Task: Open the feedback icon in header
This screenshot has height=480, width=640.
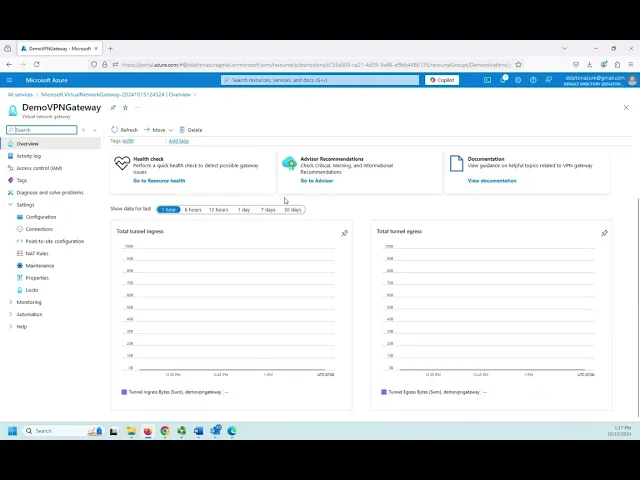Action: pyautogui.click(x=549, y=80)
